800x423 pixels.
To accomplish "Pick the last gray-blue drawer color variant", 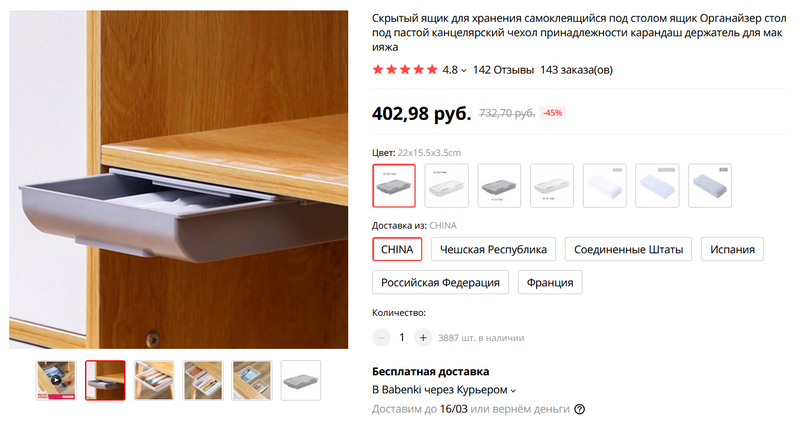I will click(x=710, y=185).
